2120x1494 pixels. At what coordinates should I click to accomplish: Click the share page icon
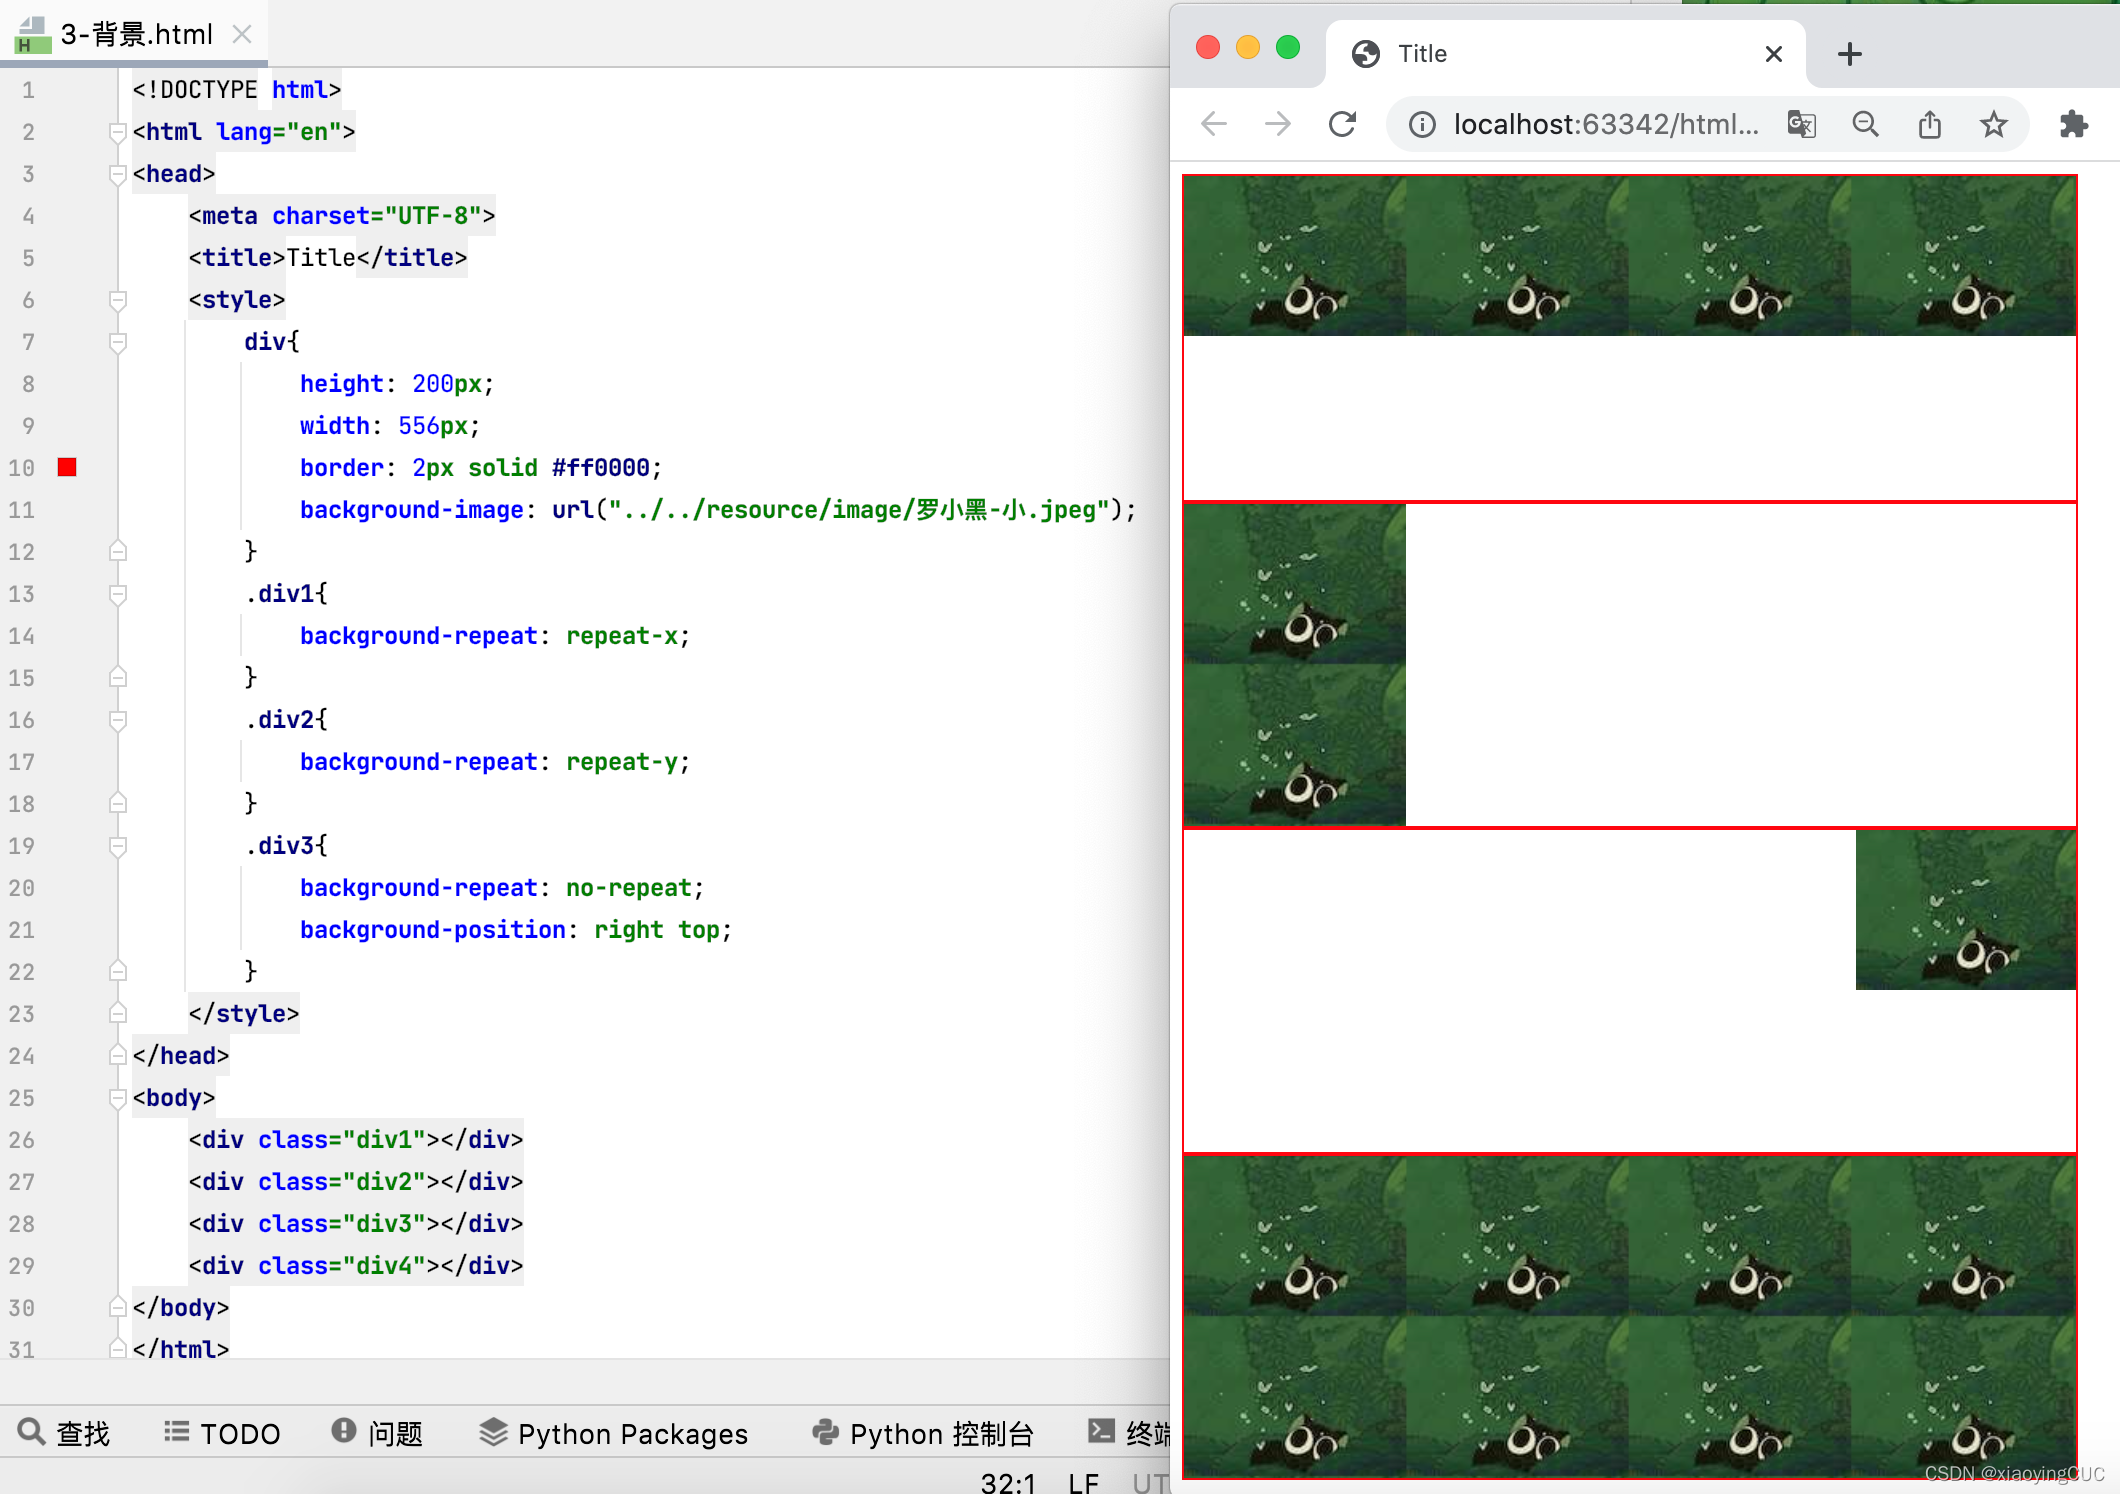click(x=1930, y=124)
